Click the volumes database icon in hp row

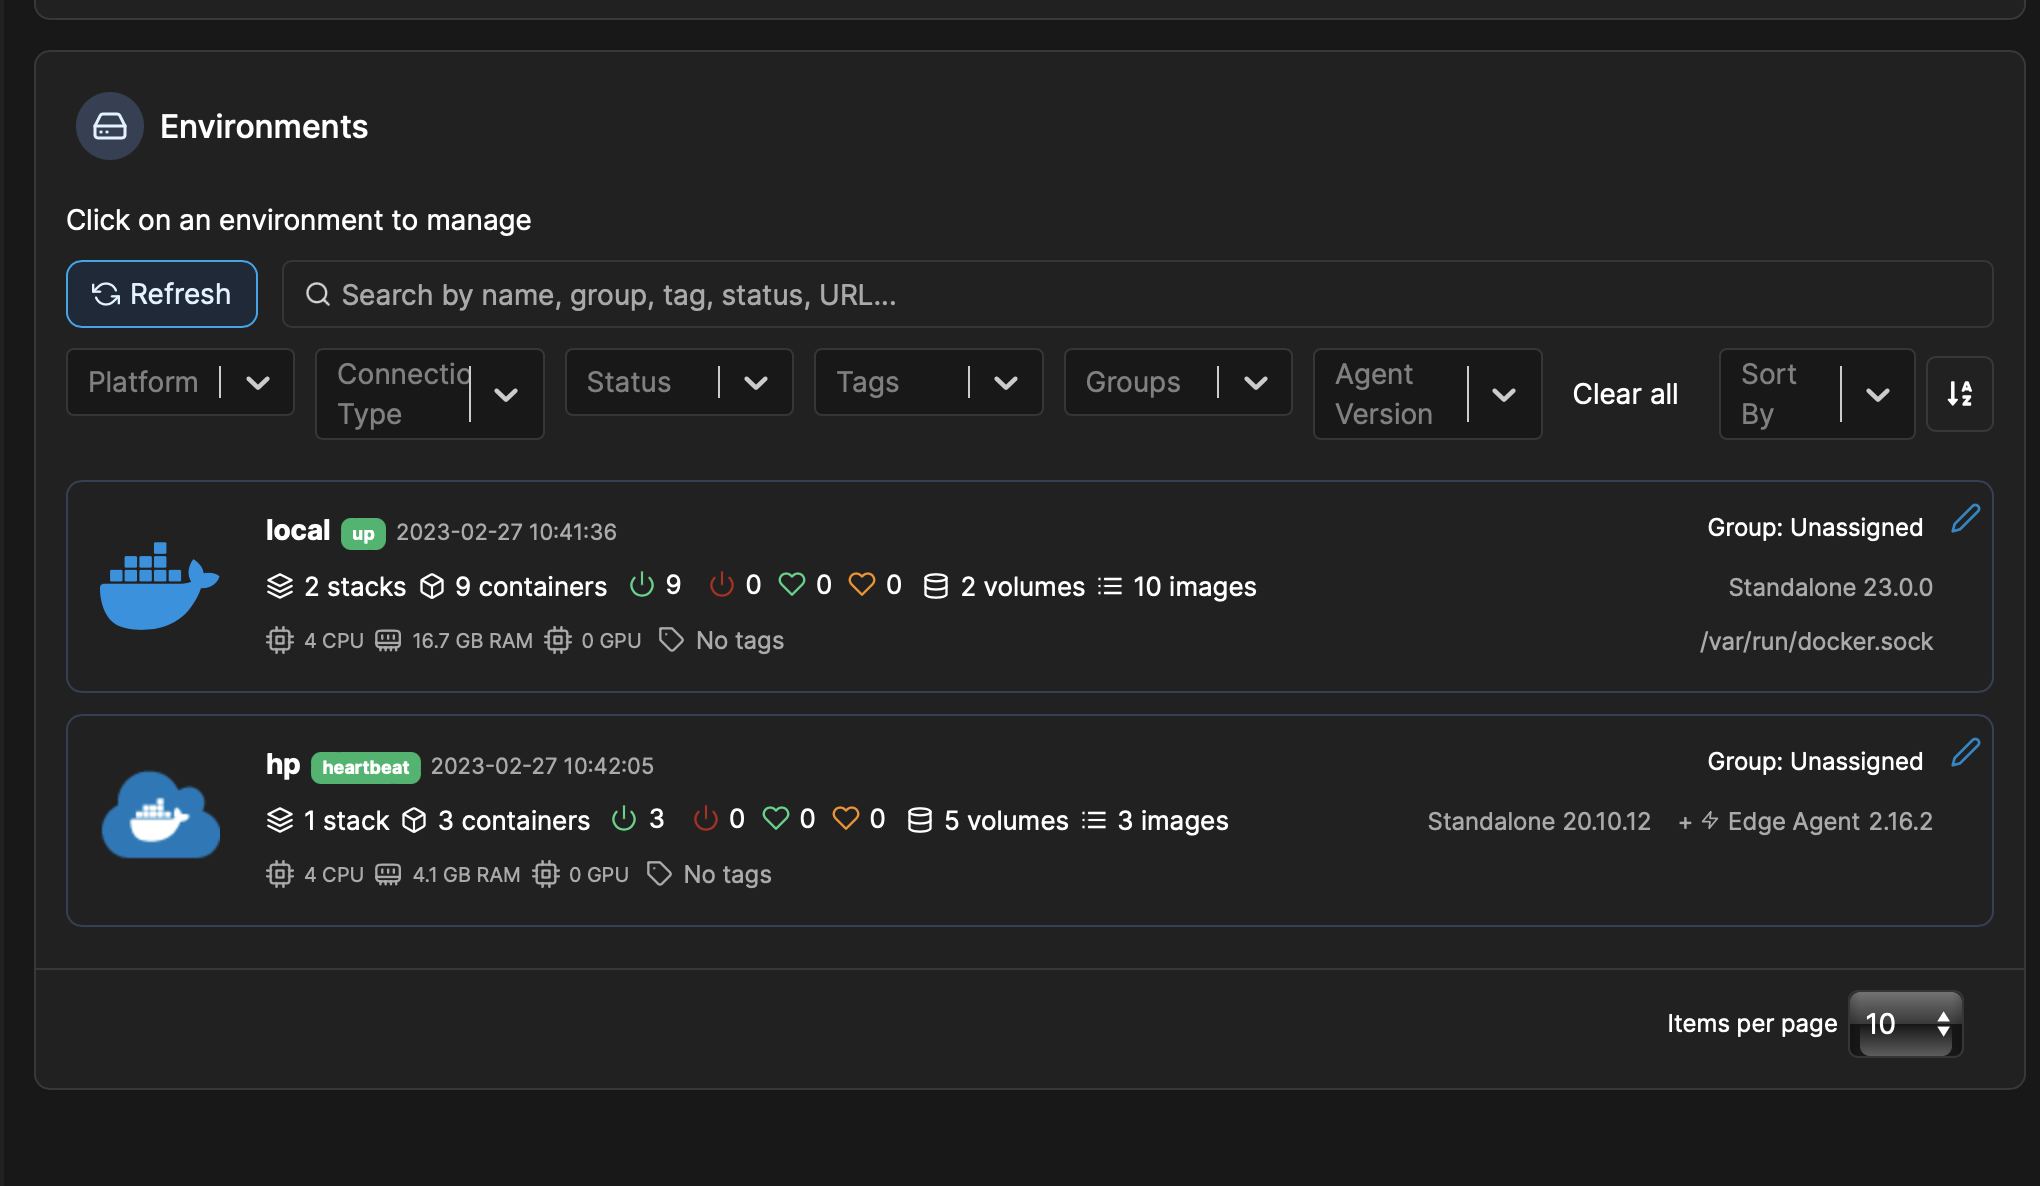click(x=920, y=820)
